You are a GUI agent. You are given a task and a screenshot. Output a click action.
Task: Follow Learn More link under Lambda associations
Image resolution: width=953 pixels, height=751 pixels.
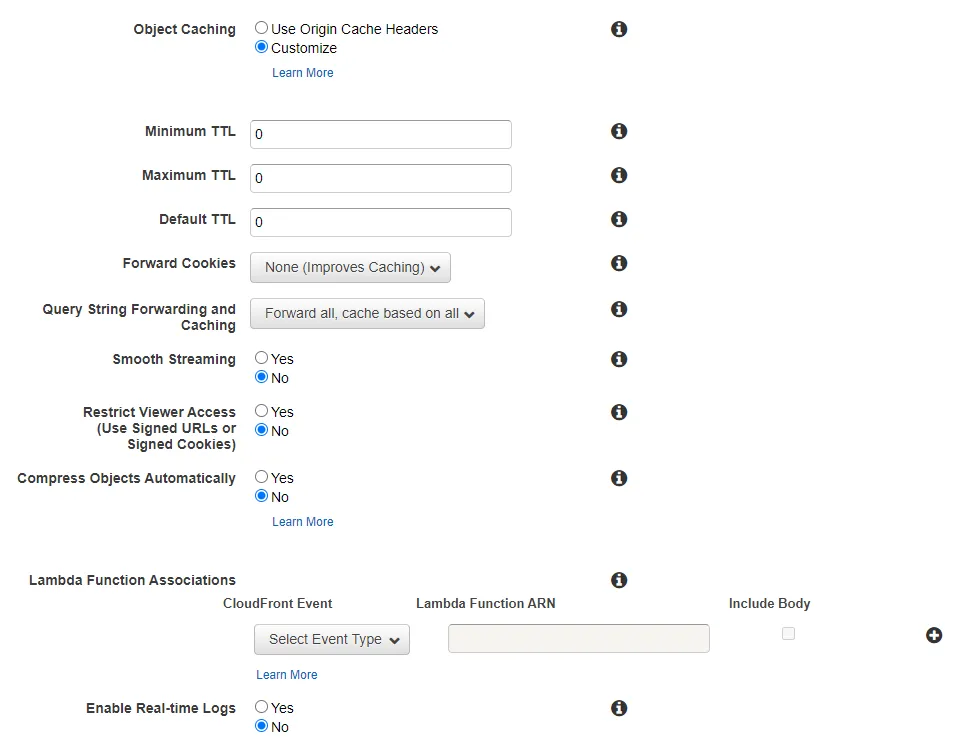(286, 675)
